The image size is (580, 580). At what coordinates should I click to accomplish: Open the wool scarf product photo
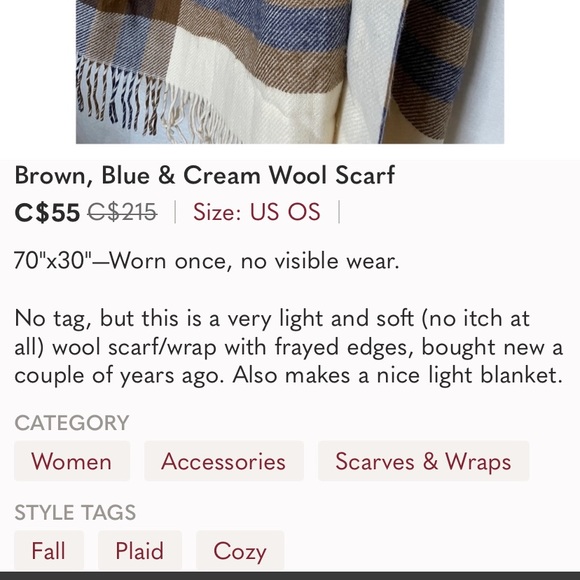(x=290, y=72)
